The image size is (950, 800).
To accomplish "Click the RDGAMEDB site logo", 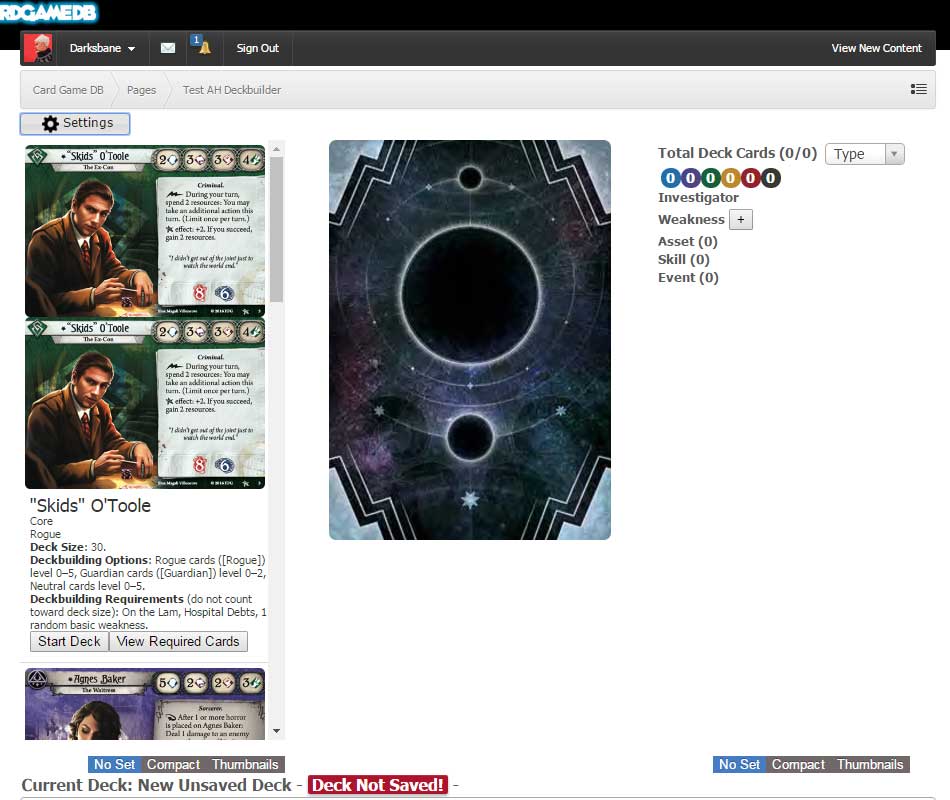I will [48, 12].
